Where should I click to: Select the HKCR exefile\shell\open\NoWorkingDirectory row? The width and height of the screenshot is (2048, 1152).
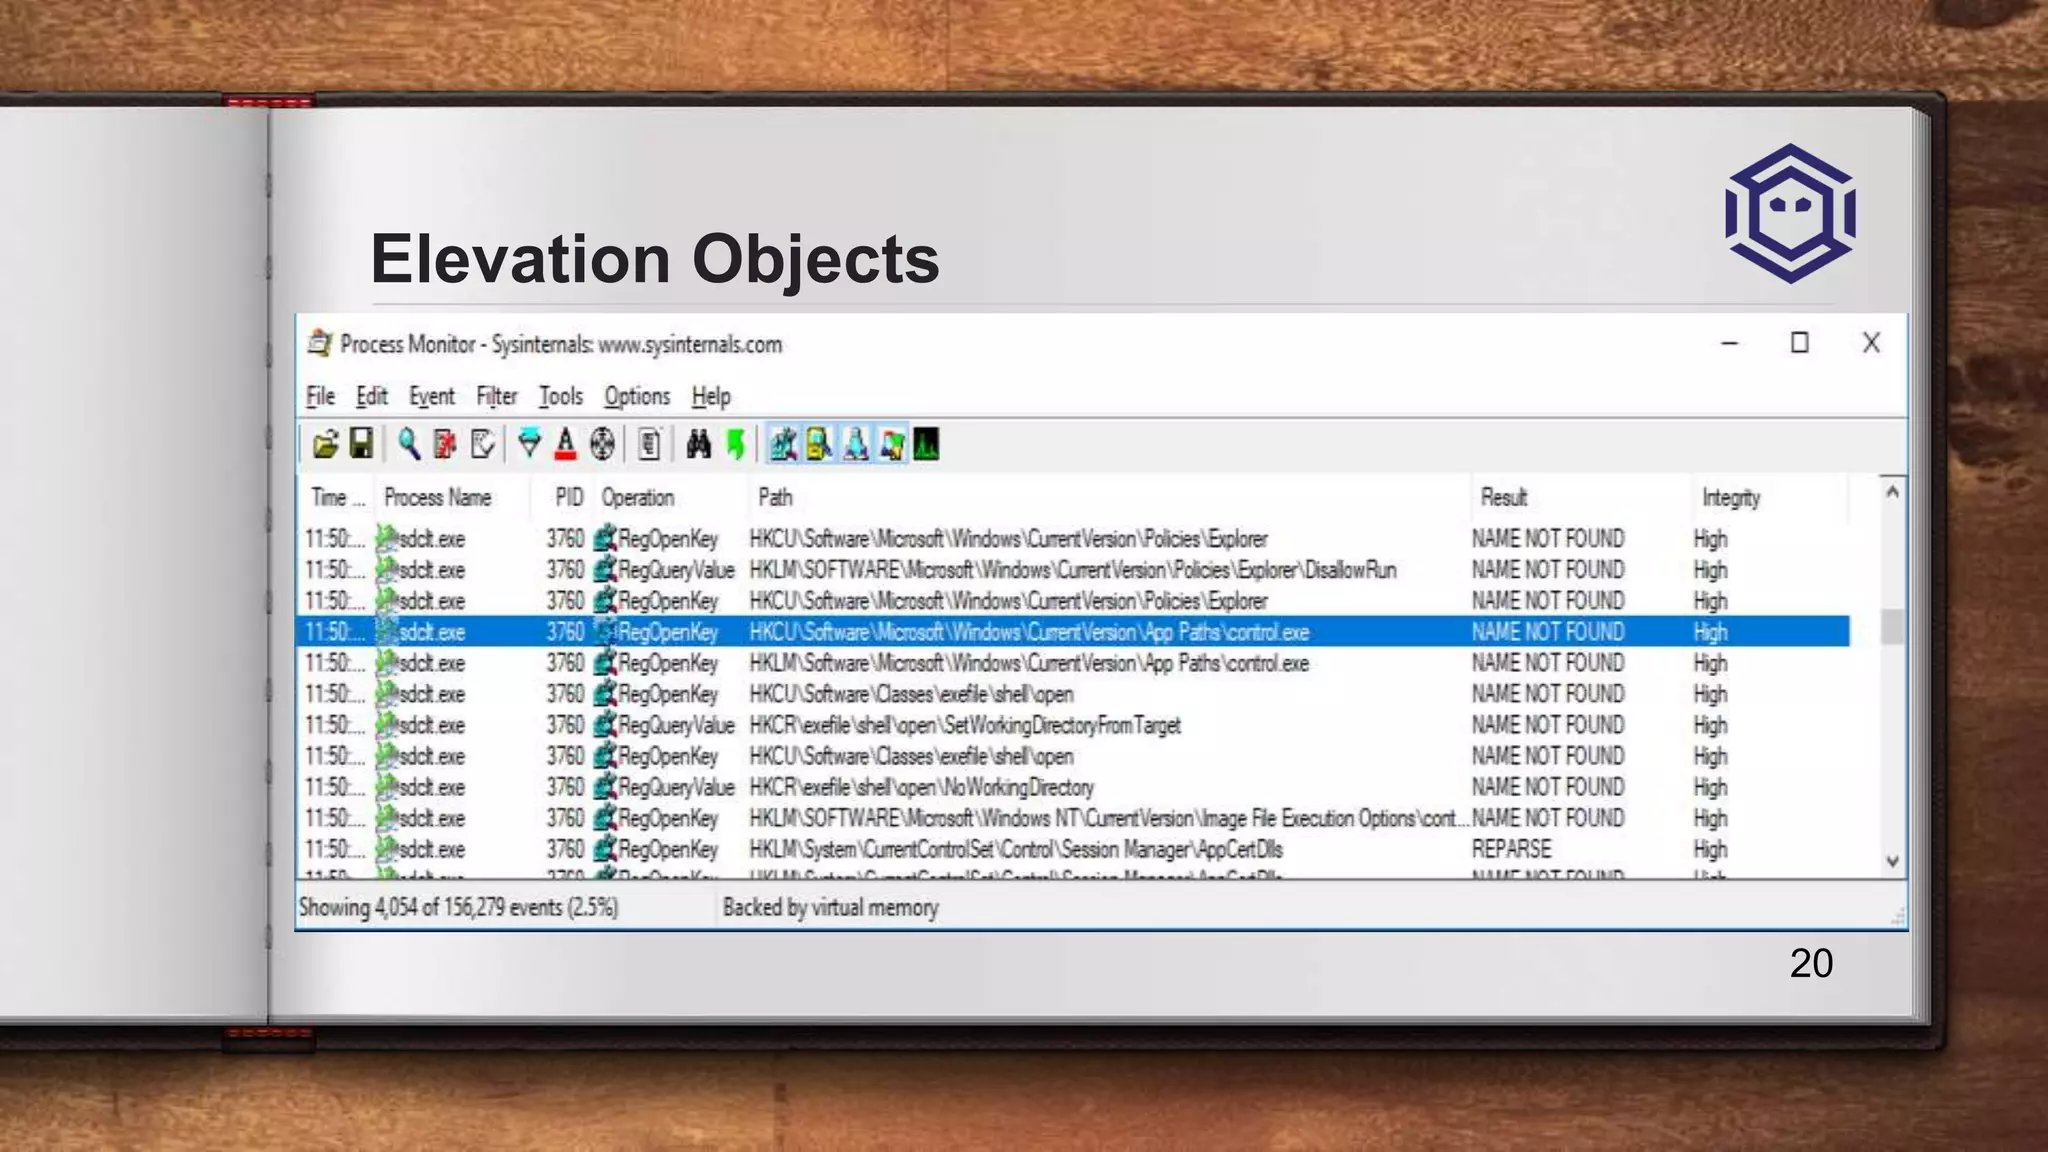1073,787
